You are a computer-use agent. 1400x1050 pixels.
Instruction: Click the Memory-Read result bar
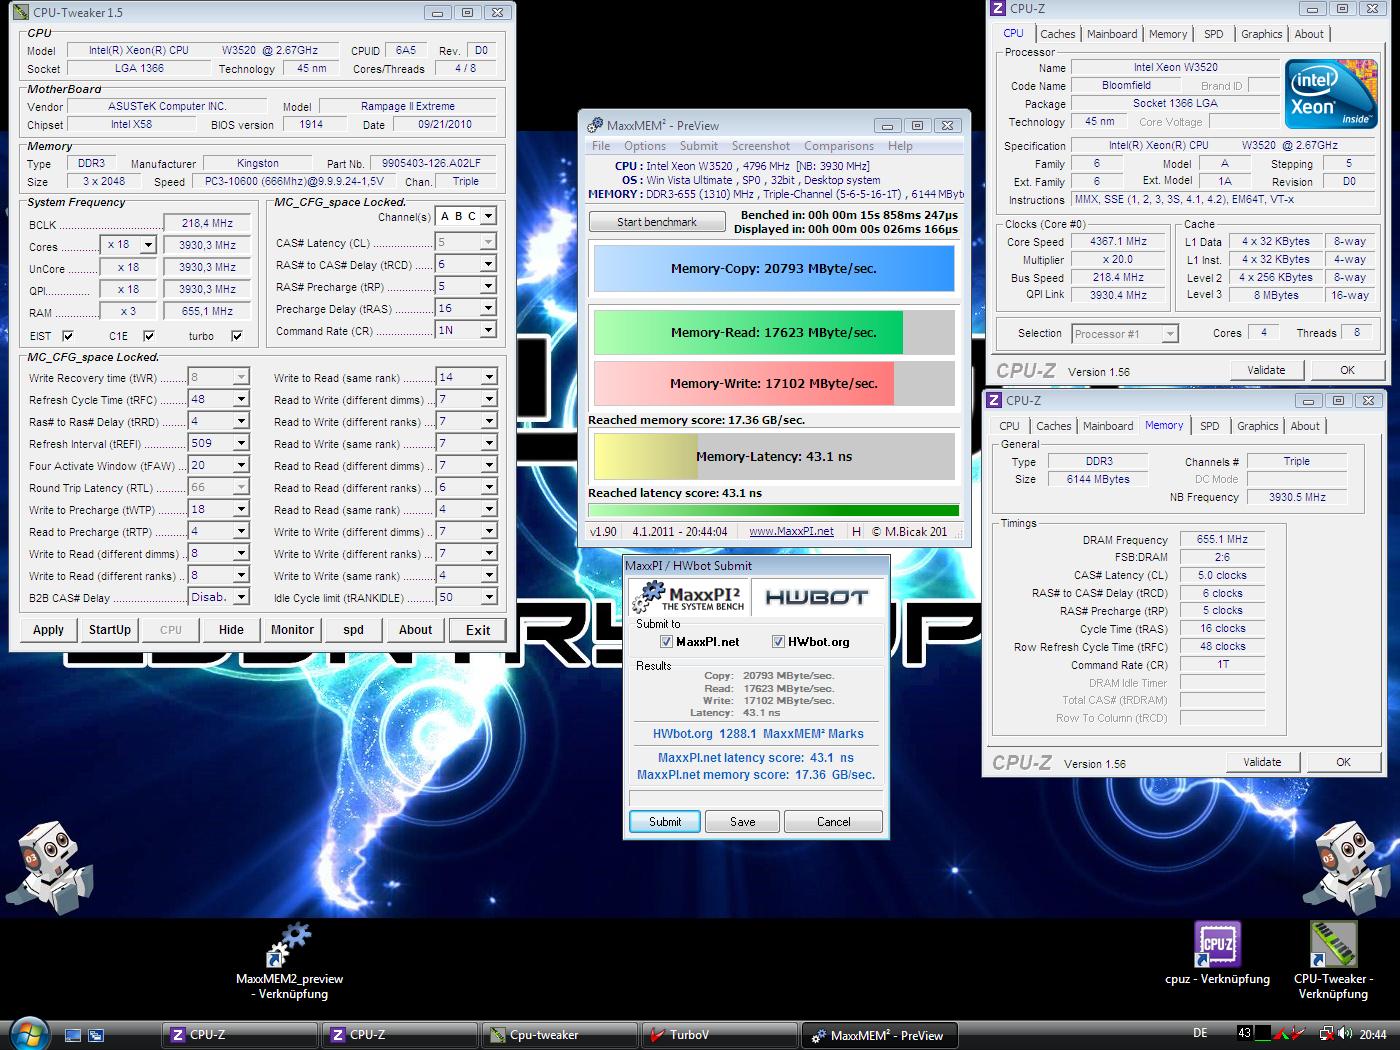(x=774, y=333)
